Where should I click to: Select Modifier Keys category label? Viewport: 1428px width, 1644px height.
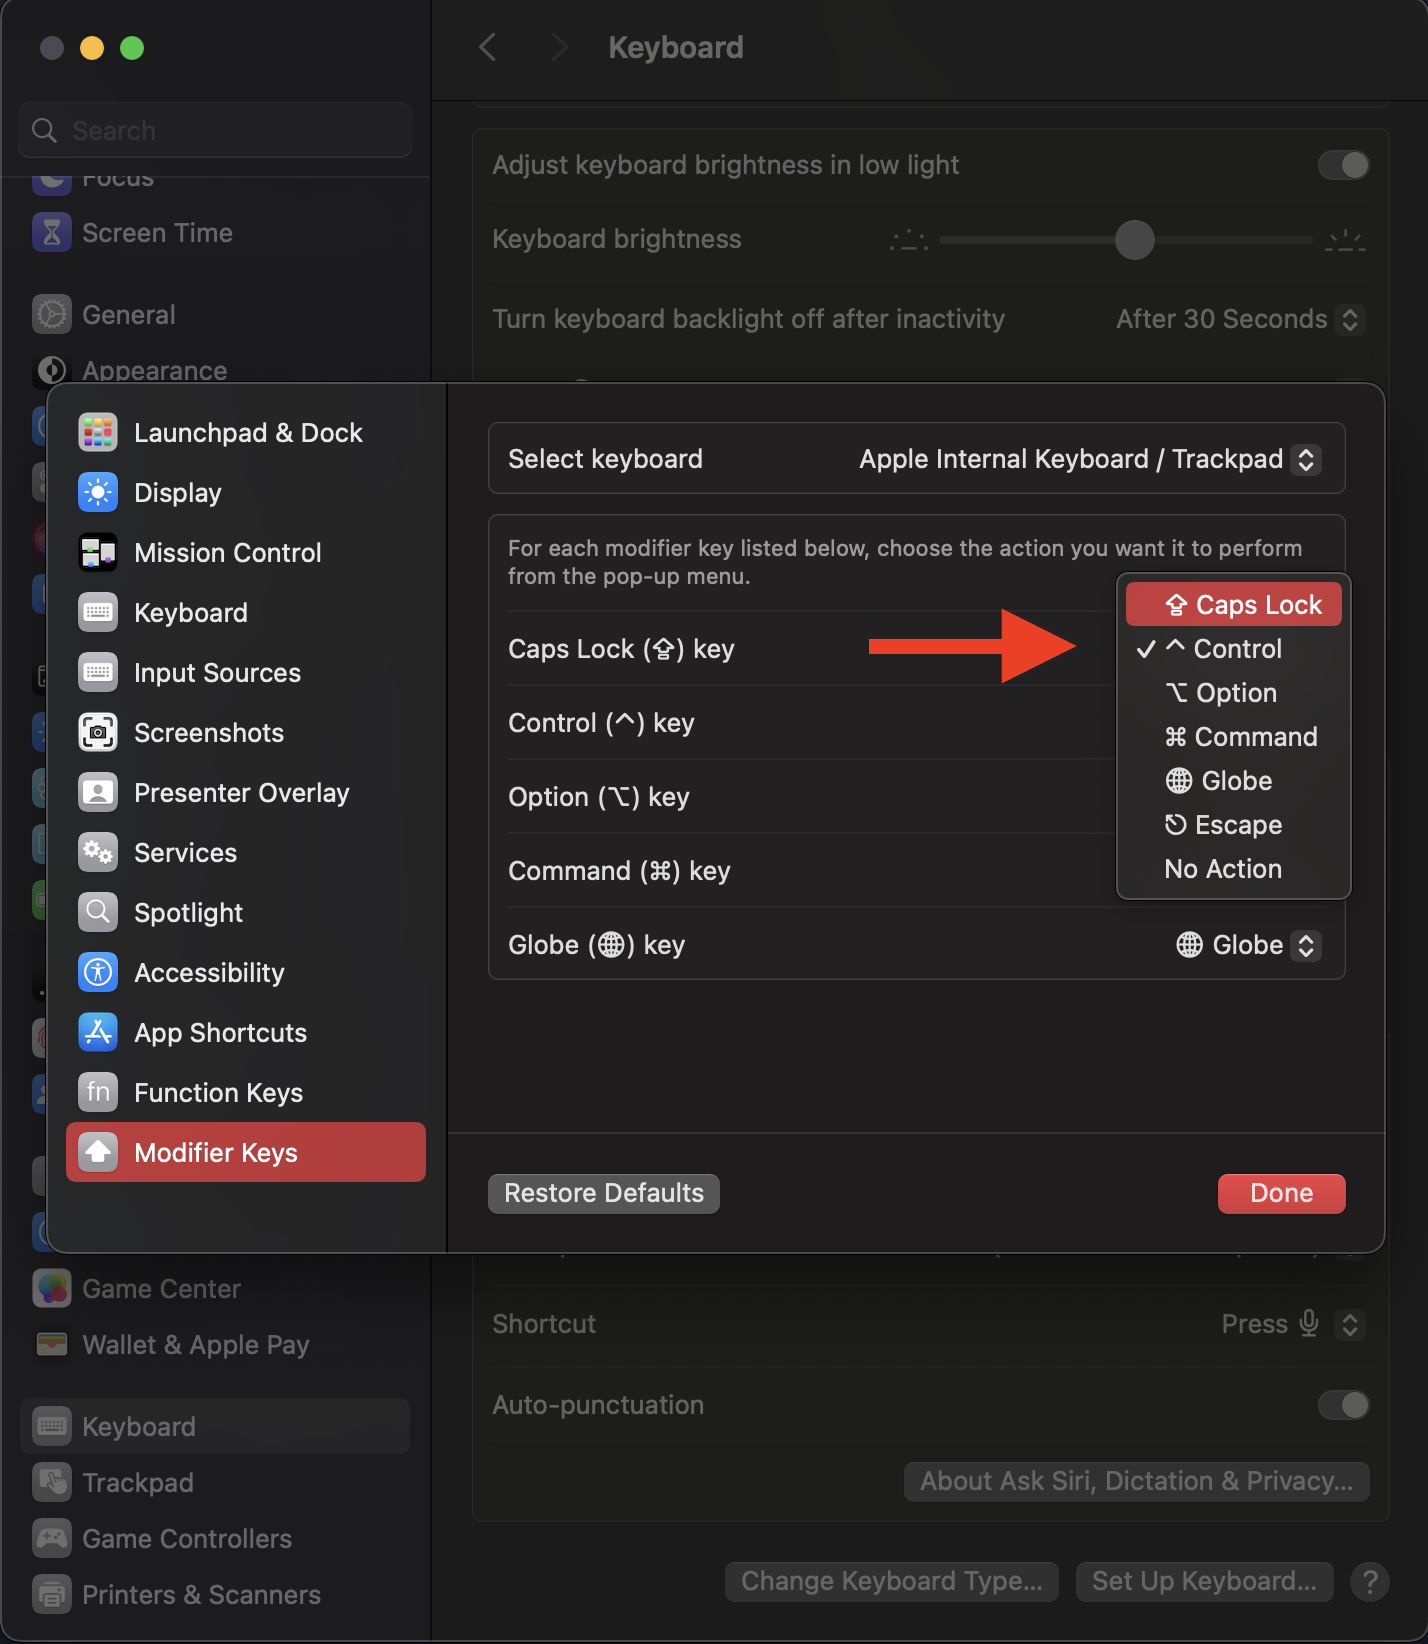tap(216, 1153)
